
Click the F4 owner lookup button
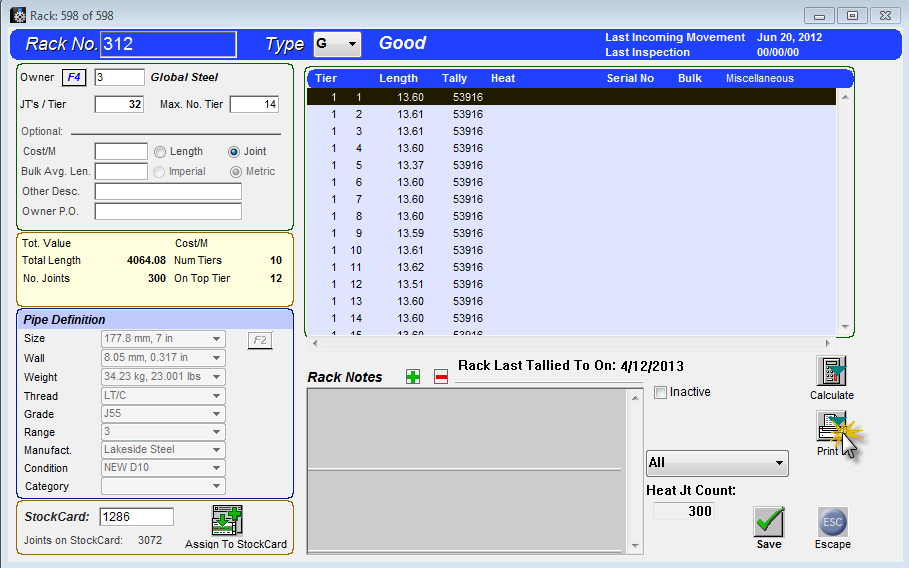[x=75, y=77]
